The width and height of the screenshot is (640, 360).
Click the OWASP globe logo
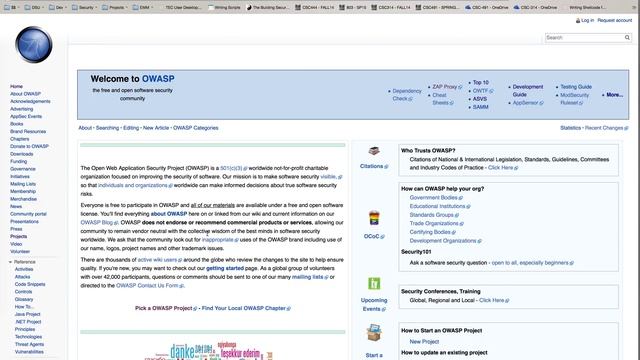(34, 44)
